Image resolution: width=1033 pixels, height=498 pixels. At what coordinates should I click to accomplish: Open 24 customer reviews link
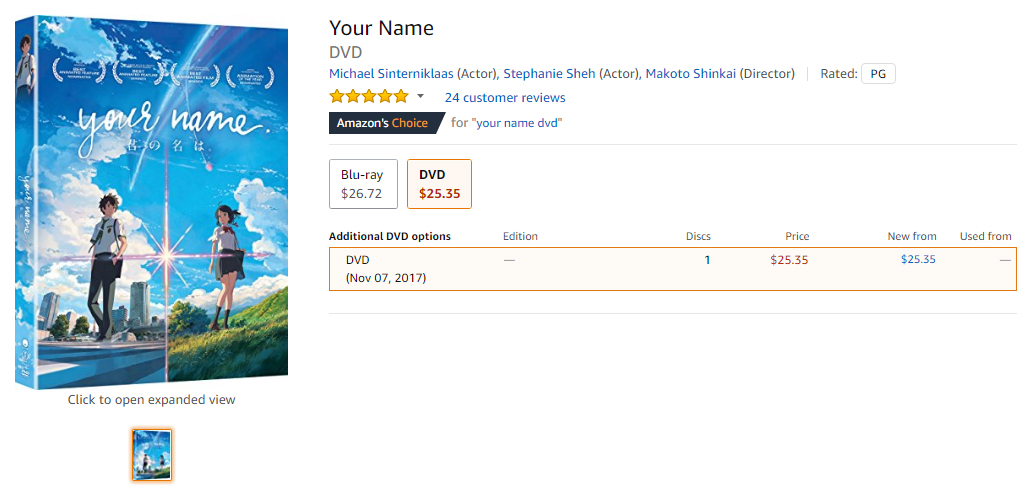(x=505, y=97)
